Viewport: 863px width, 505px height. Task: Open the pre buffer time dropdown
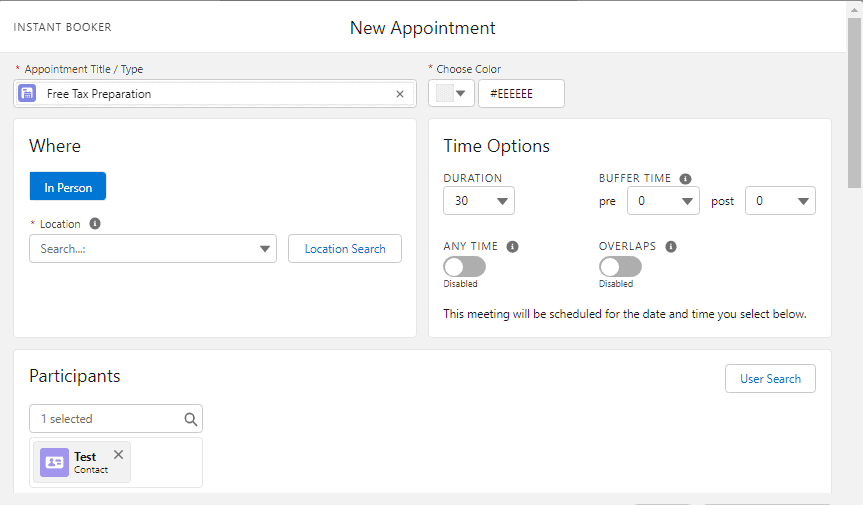tap(663, 201)
